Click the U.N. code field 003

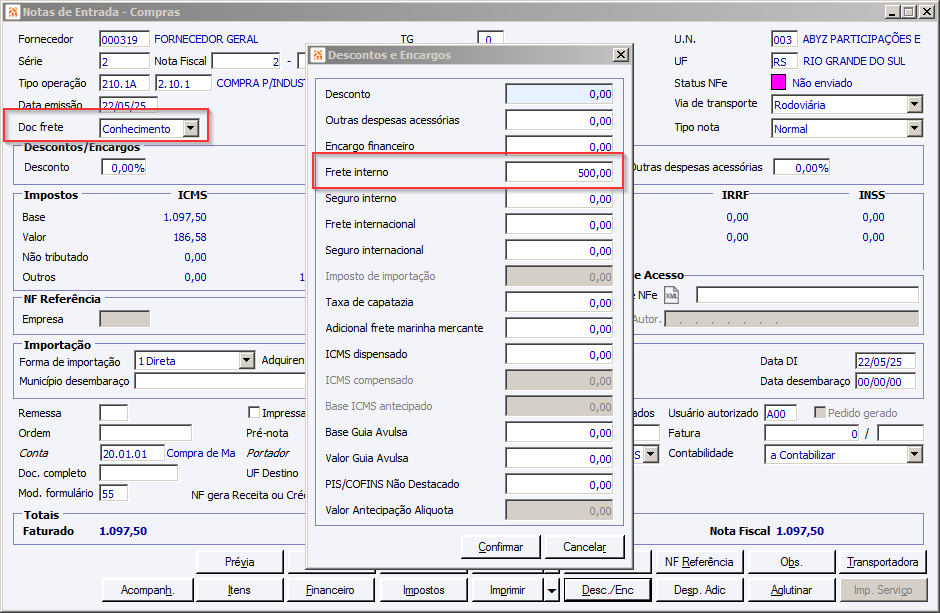(x=784, y=40)
